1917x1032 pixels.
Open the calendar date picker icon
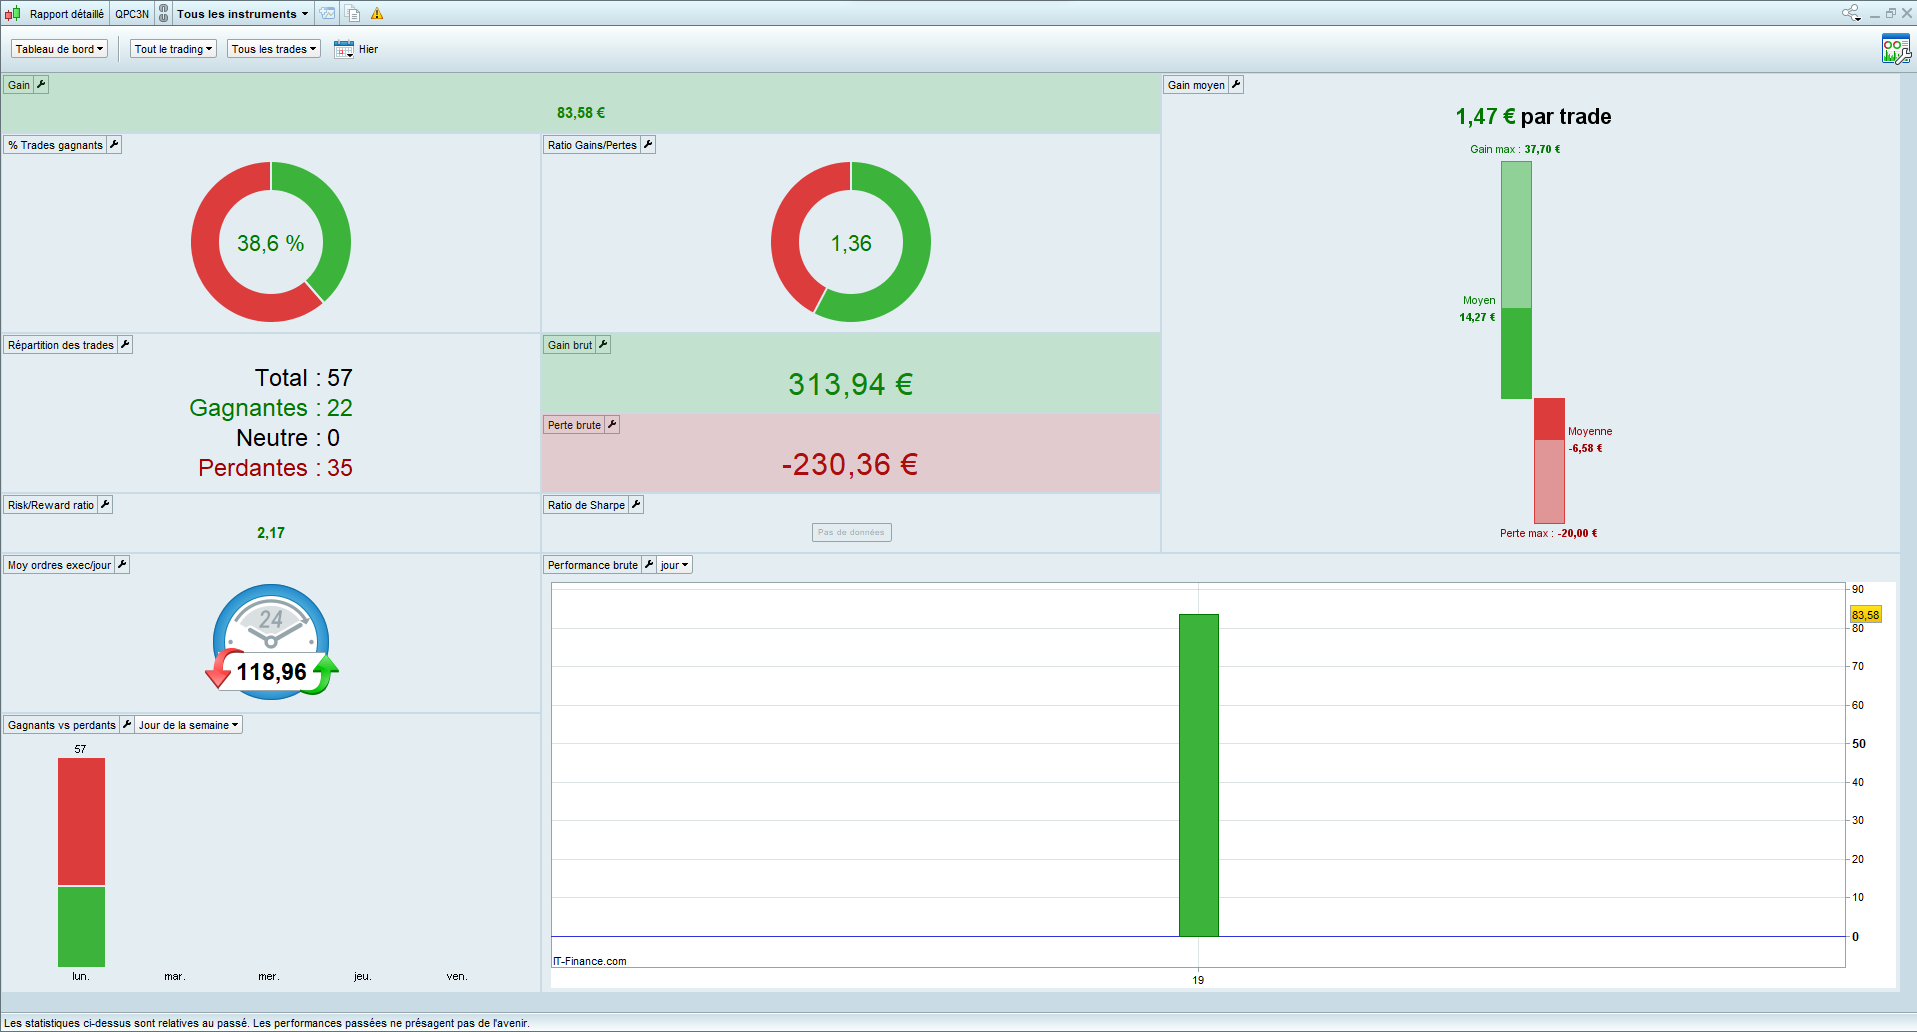[x=344, y=49]
